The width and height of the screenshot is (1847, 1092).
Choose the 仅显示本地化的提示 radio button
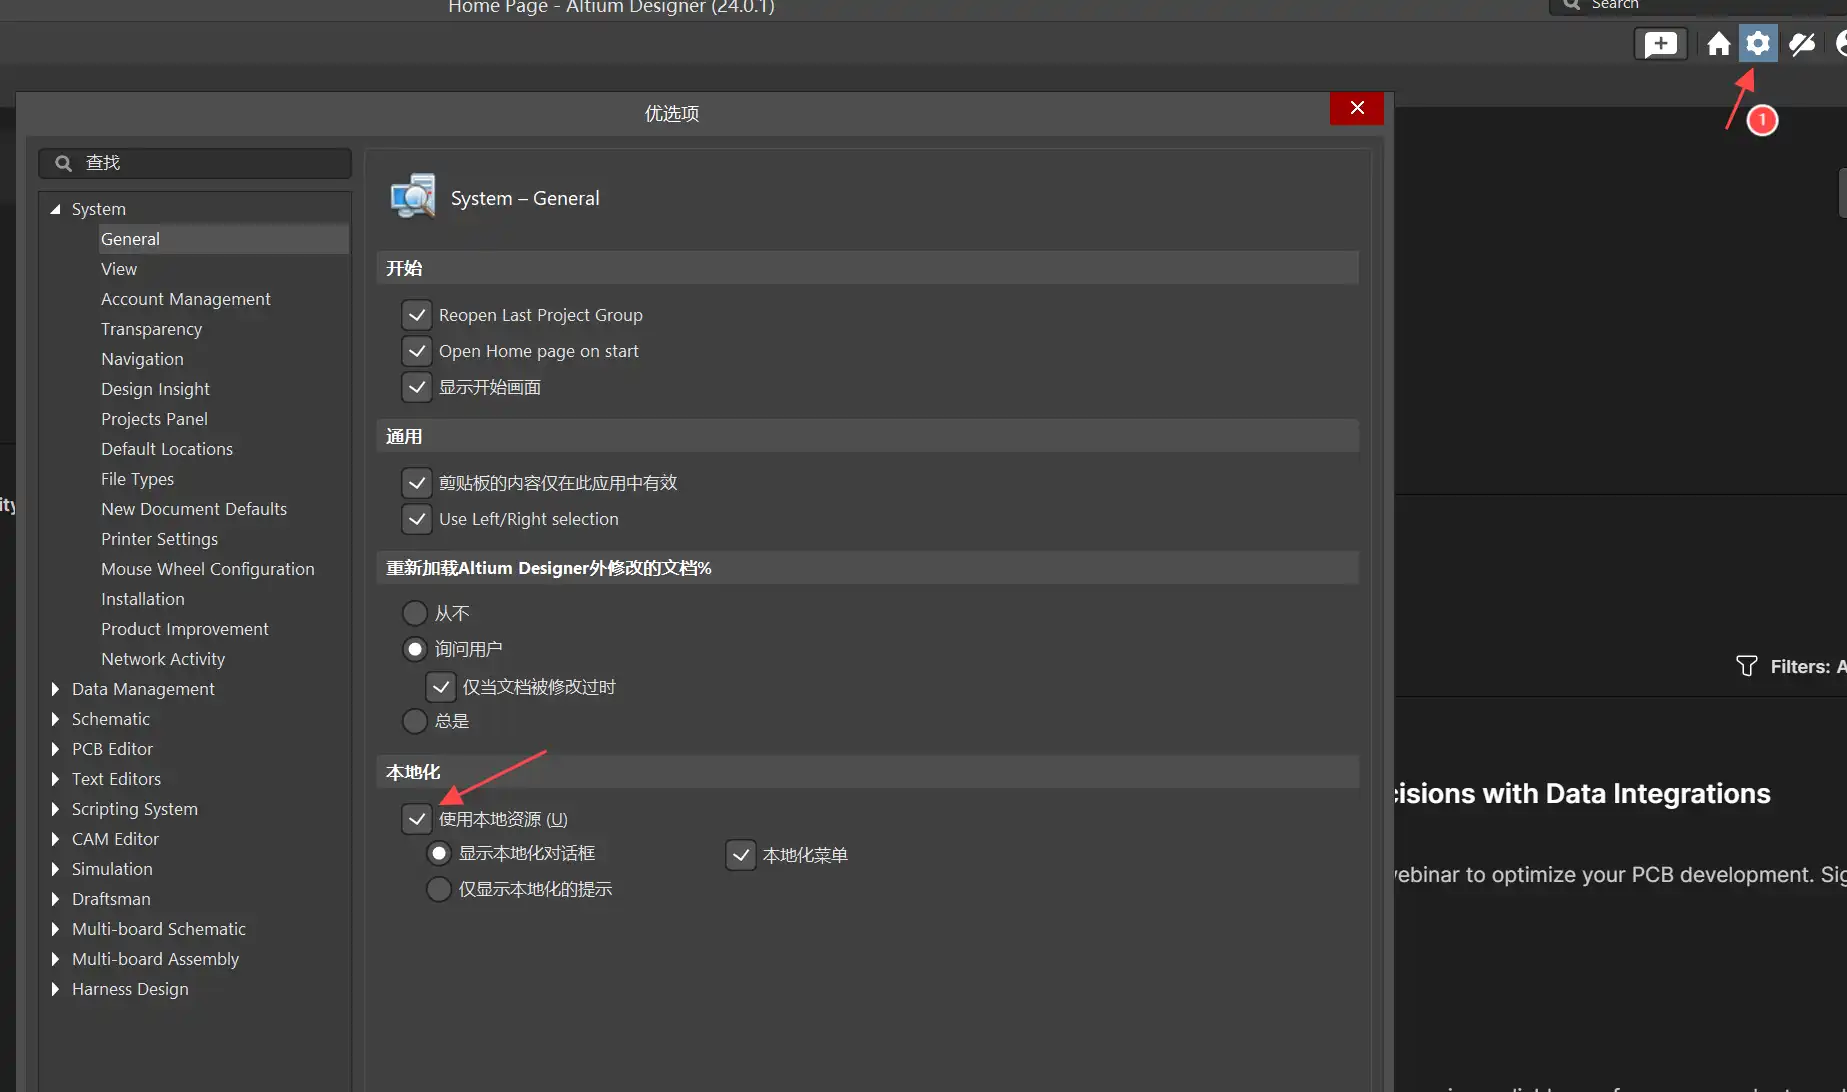click(x=438, y=889)
